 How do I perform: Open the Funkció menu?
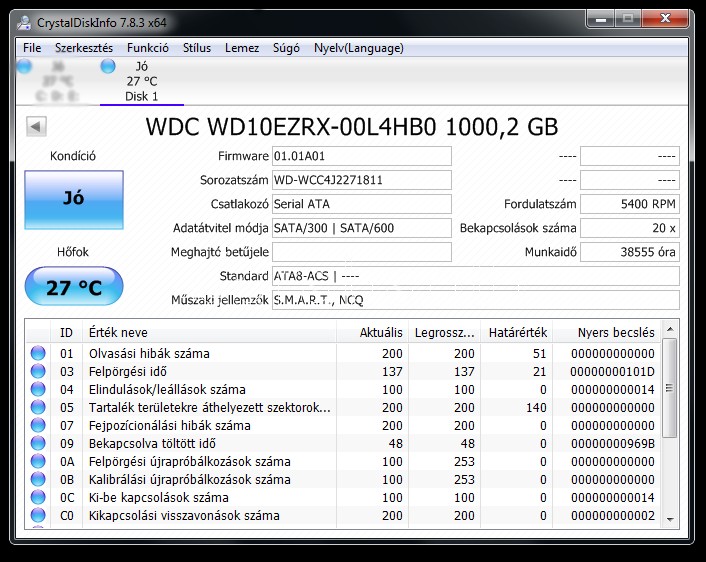tap(148, 47)
